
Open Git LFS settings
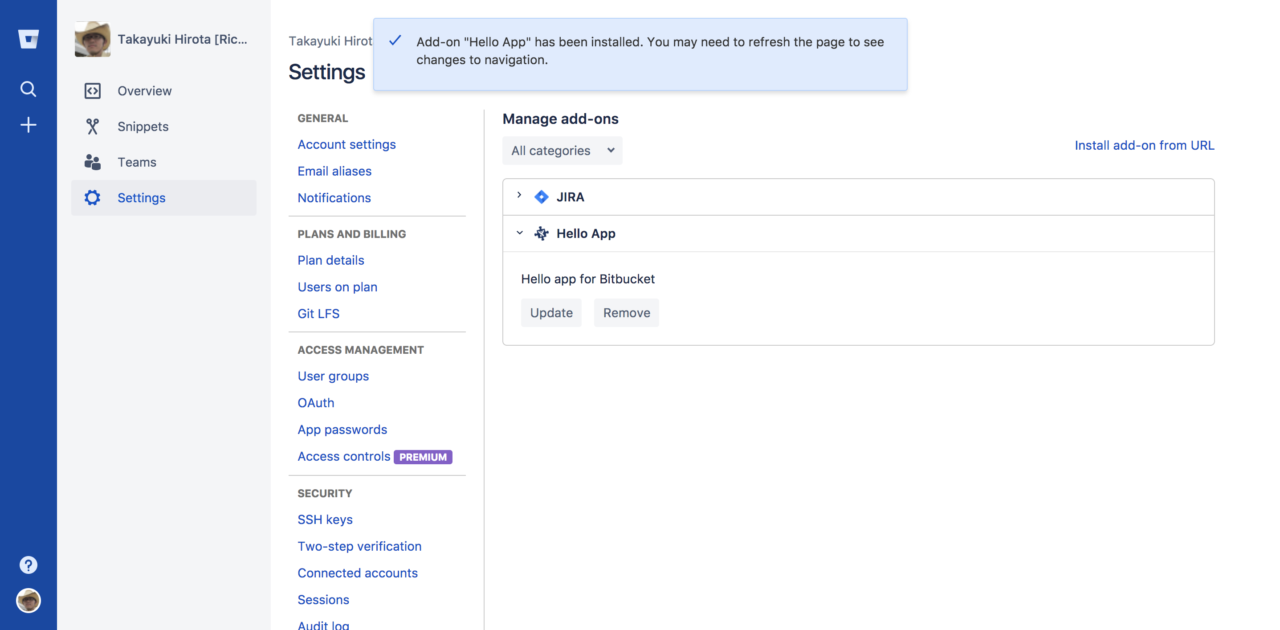coord(319,314)
